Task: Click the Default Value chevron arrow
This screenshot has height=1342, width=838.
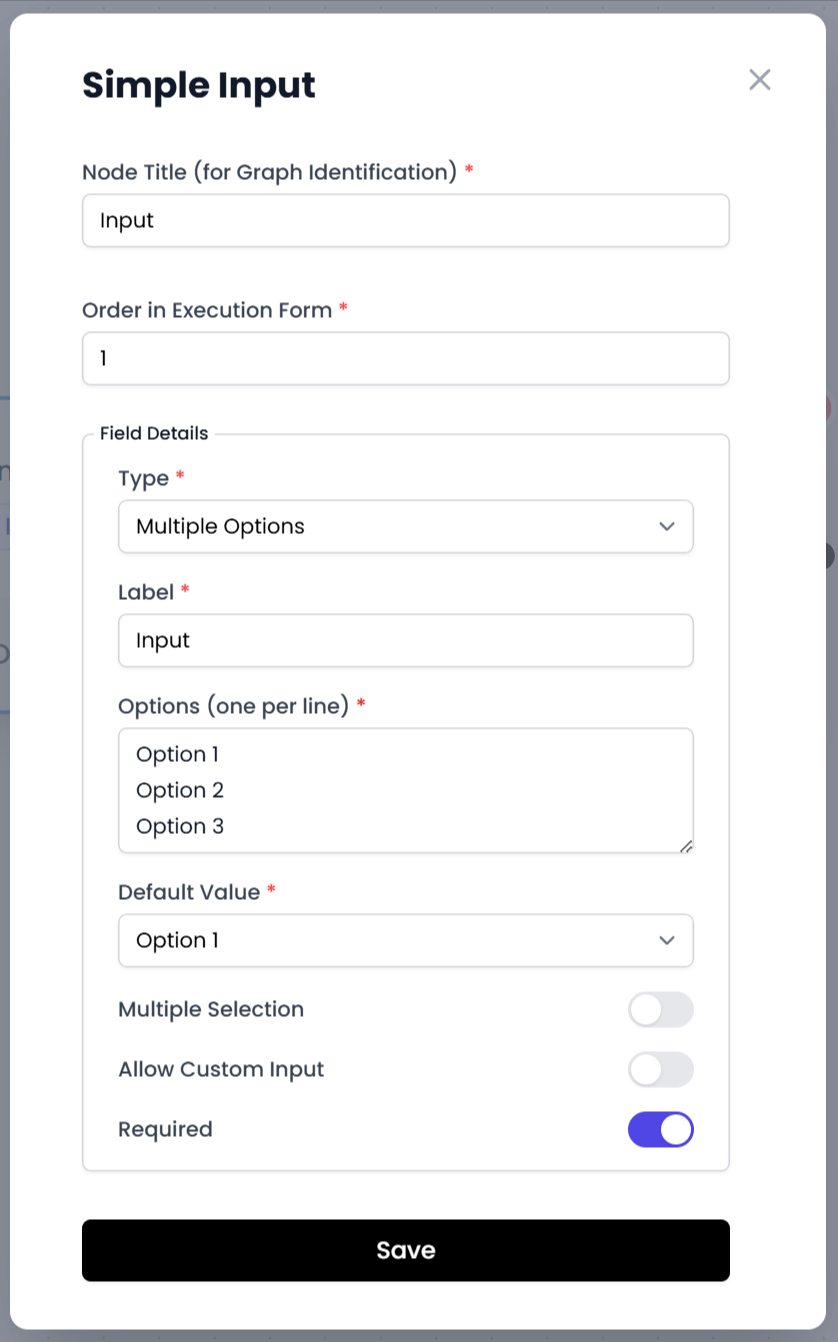Action: click(667, 940)
